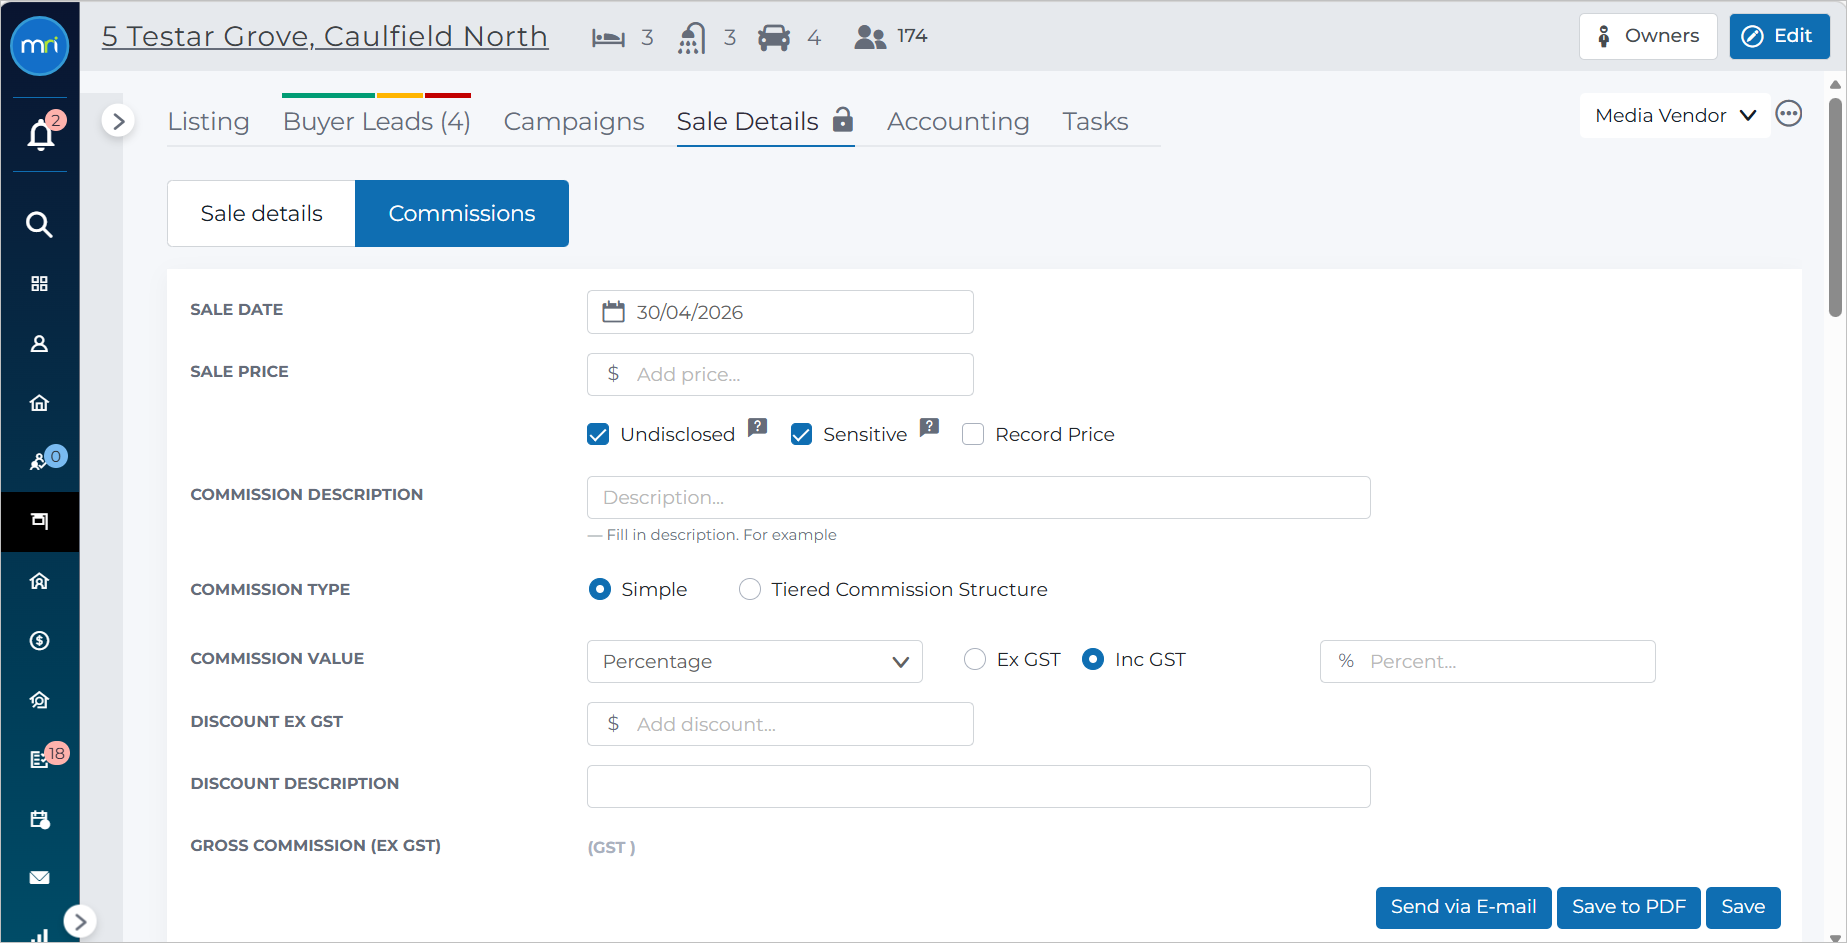Open the Media Vendor dropdown
Viewport: 1847px width, 943px height.
(x=1675, y=115)
